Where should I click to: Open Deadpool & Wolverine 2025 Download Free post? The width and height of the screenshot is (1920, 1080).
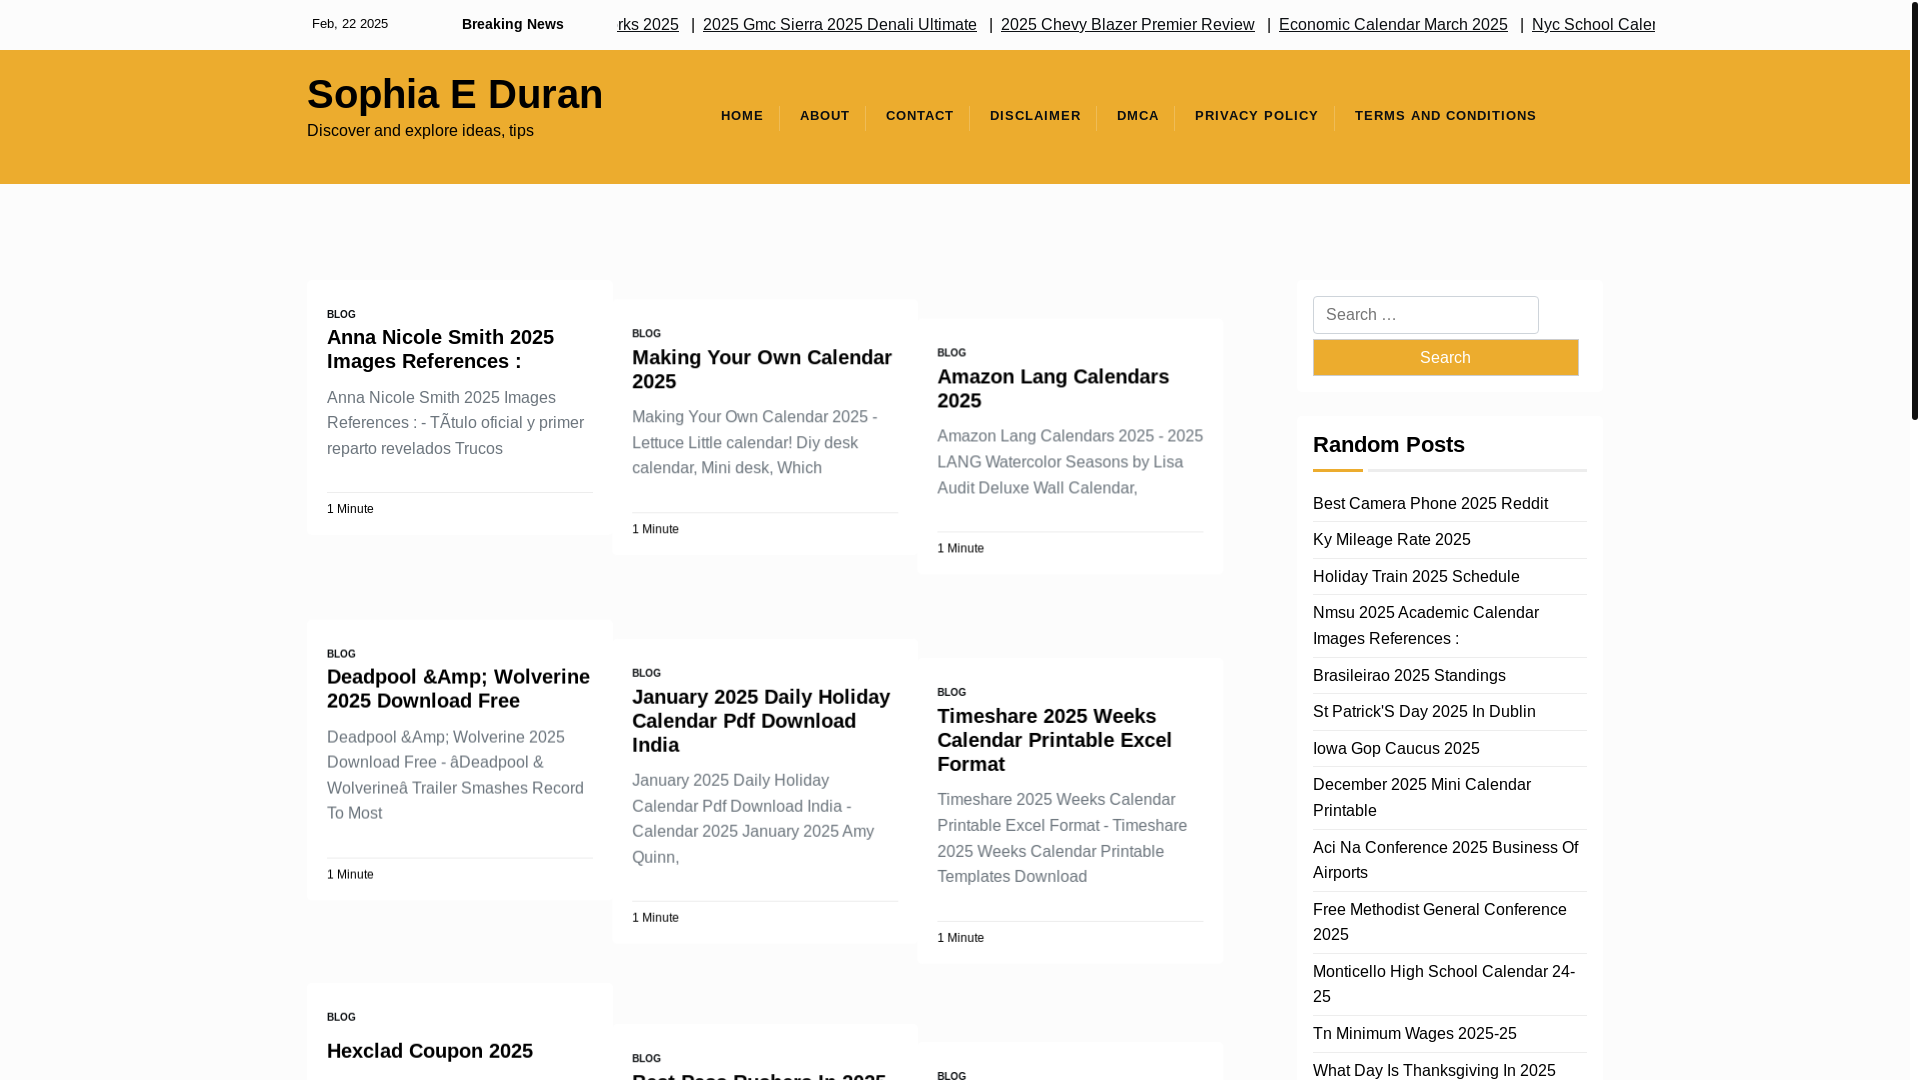point(458,688)
